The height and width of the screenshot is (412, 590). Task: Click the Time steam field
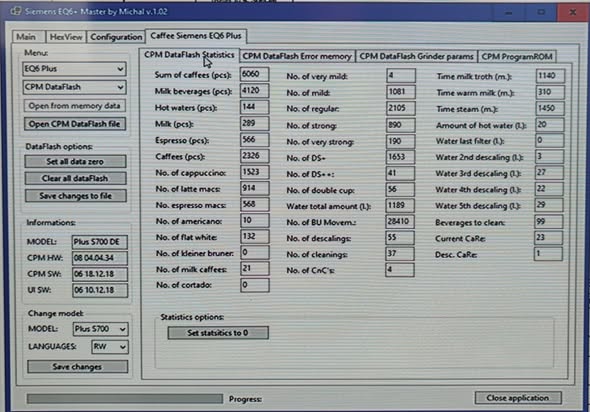pyautogui.click(x=550, y=108)
